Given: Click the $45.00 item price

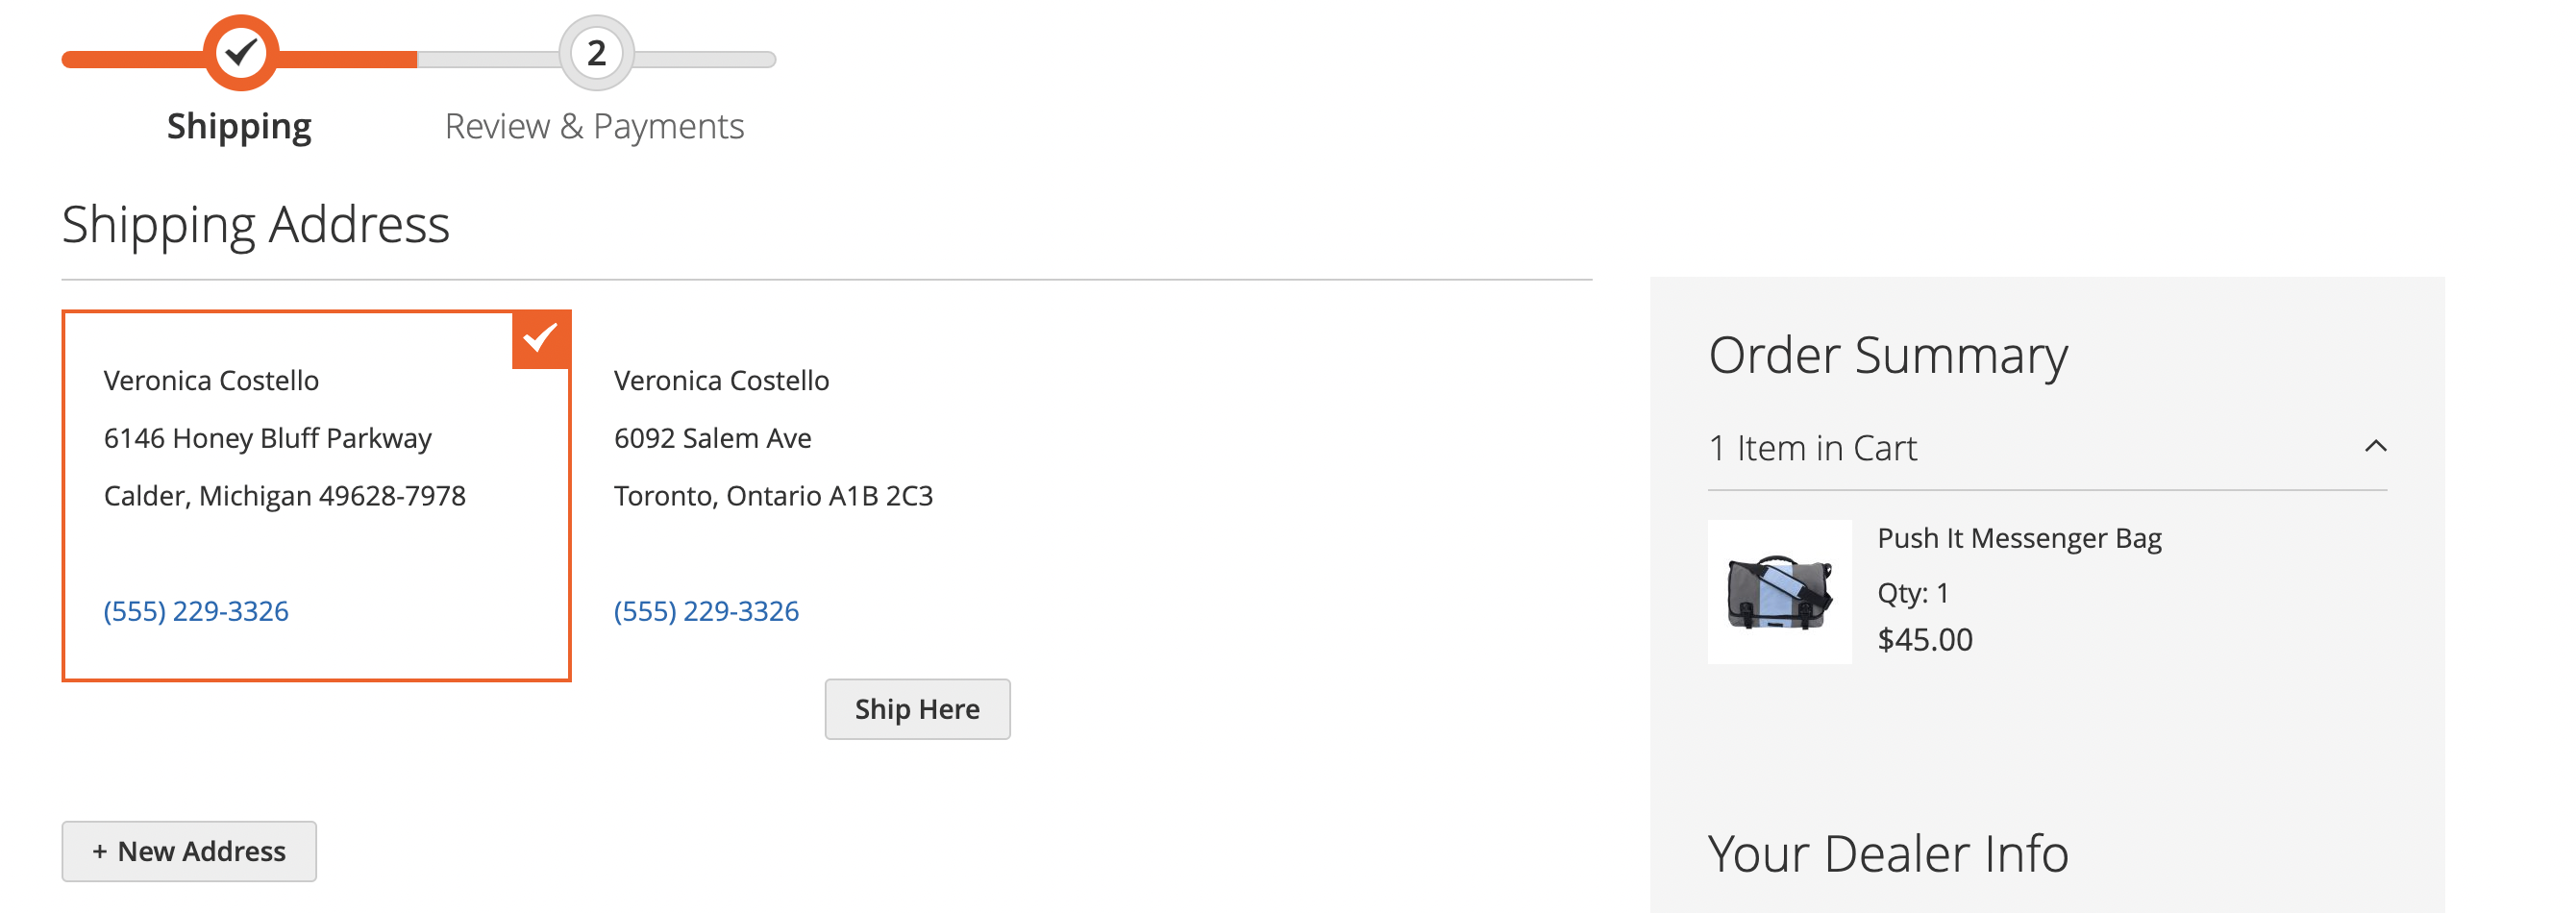Looking at the screenshot, I should pyautogui.click(x=1925, y=639).
